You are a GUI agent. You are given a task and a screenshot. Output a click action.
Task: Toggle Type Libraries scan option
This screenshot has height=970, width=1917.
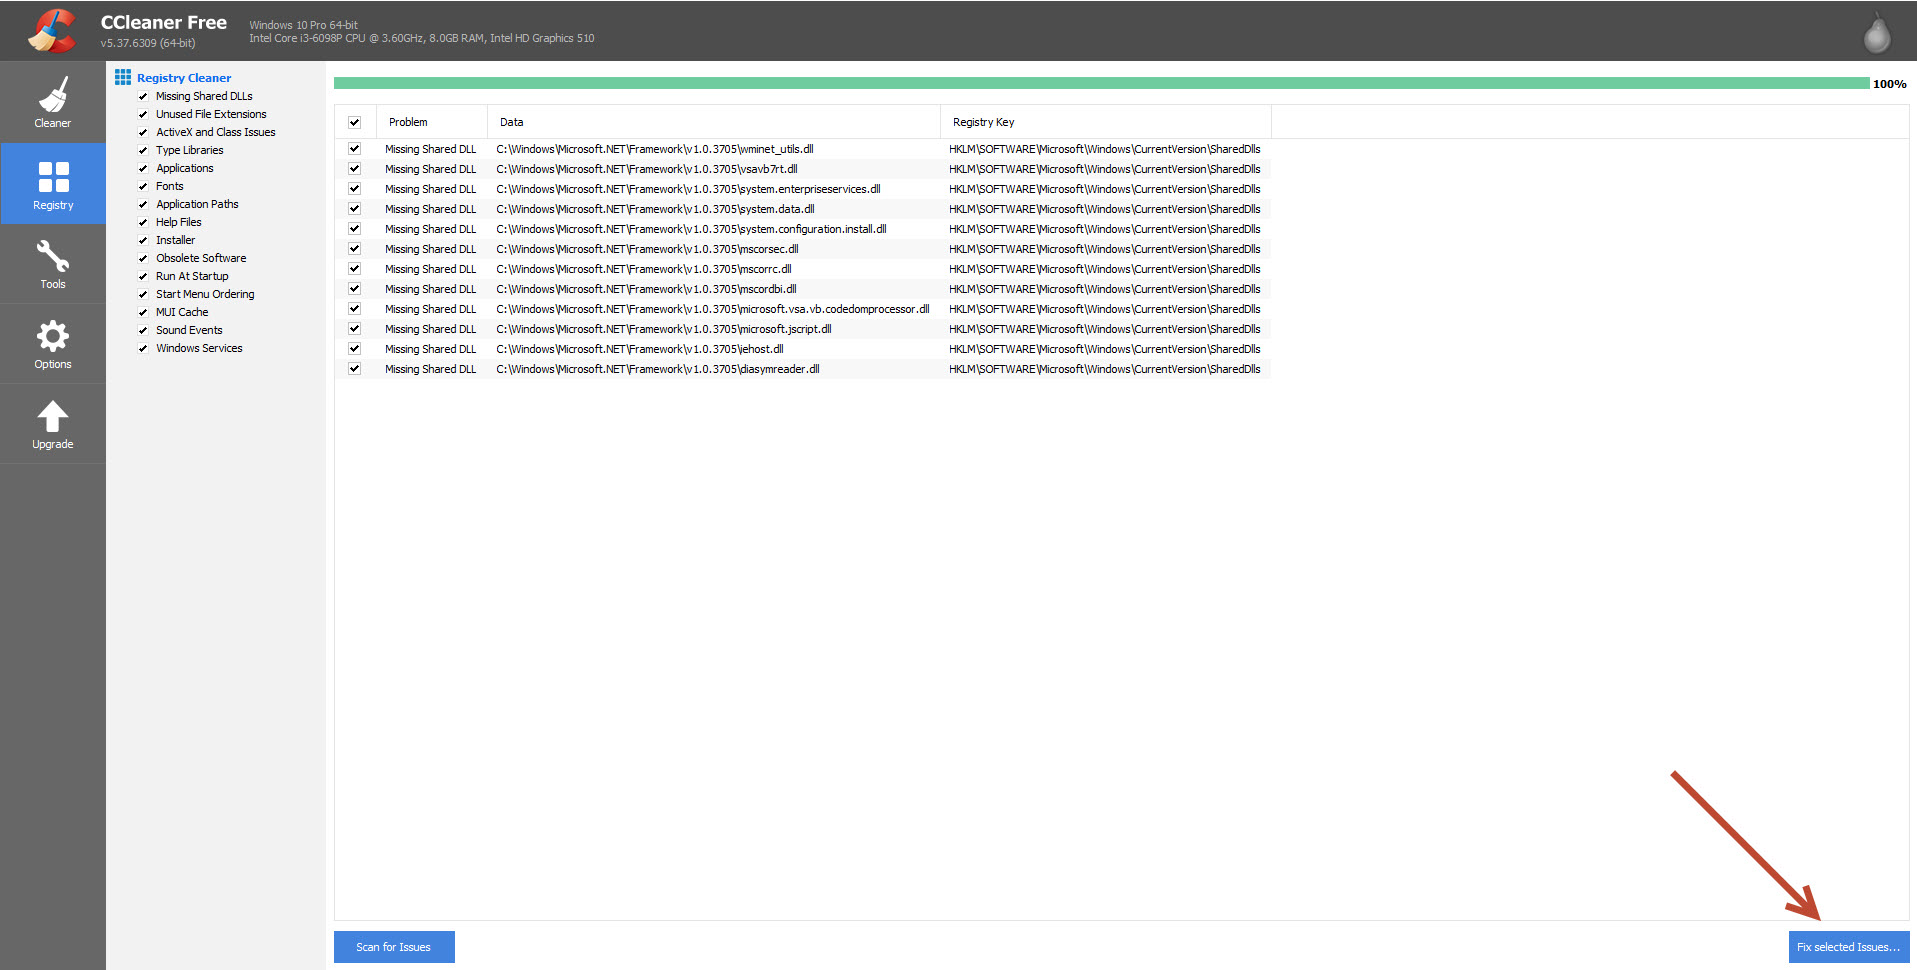[x=143, y=150]
